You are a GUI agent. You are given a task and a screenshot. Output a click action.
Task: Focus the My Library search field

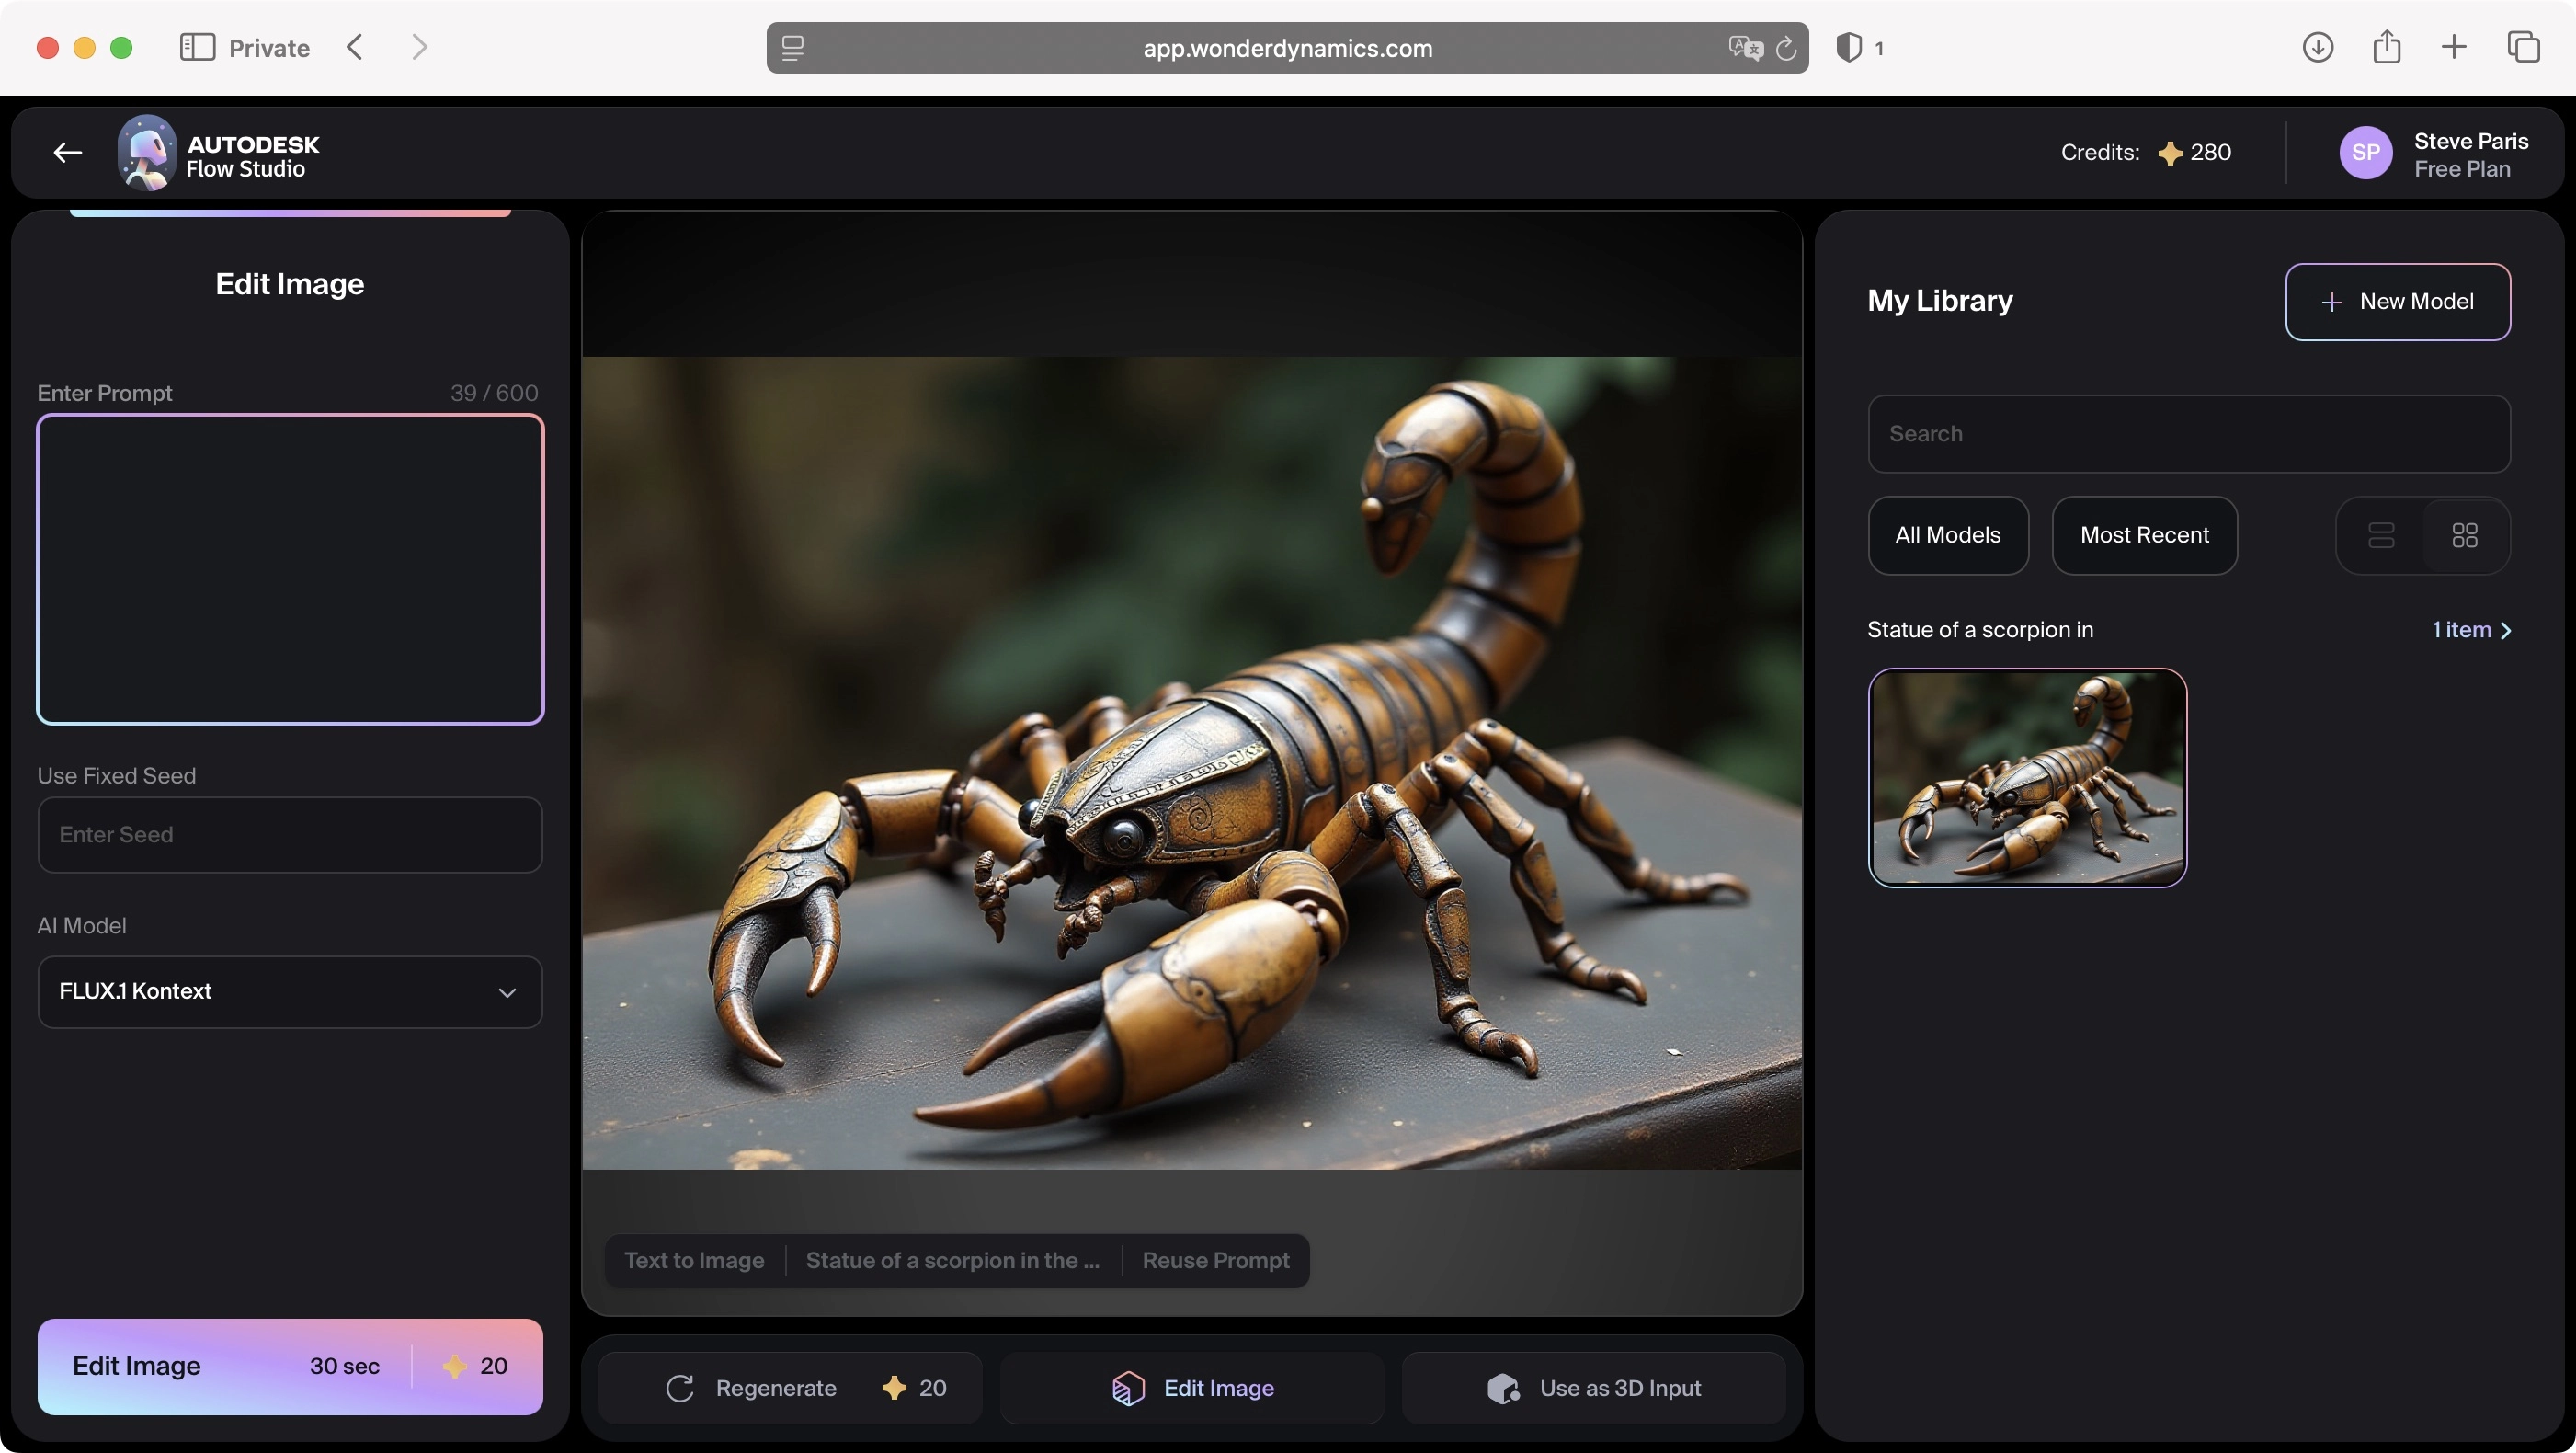pyautogui.click(x=2188, y=434)
